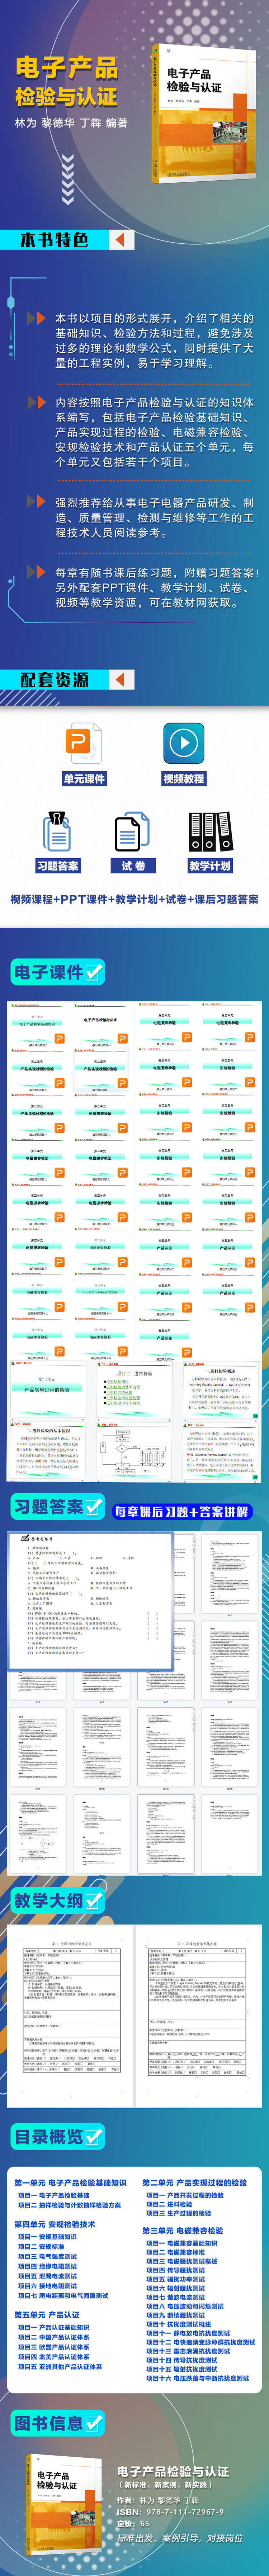Click 项目一 产品开发过程的检验

(185, 2195)
